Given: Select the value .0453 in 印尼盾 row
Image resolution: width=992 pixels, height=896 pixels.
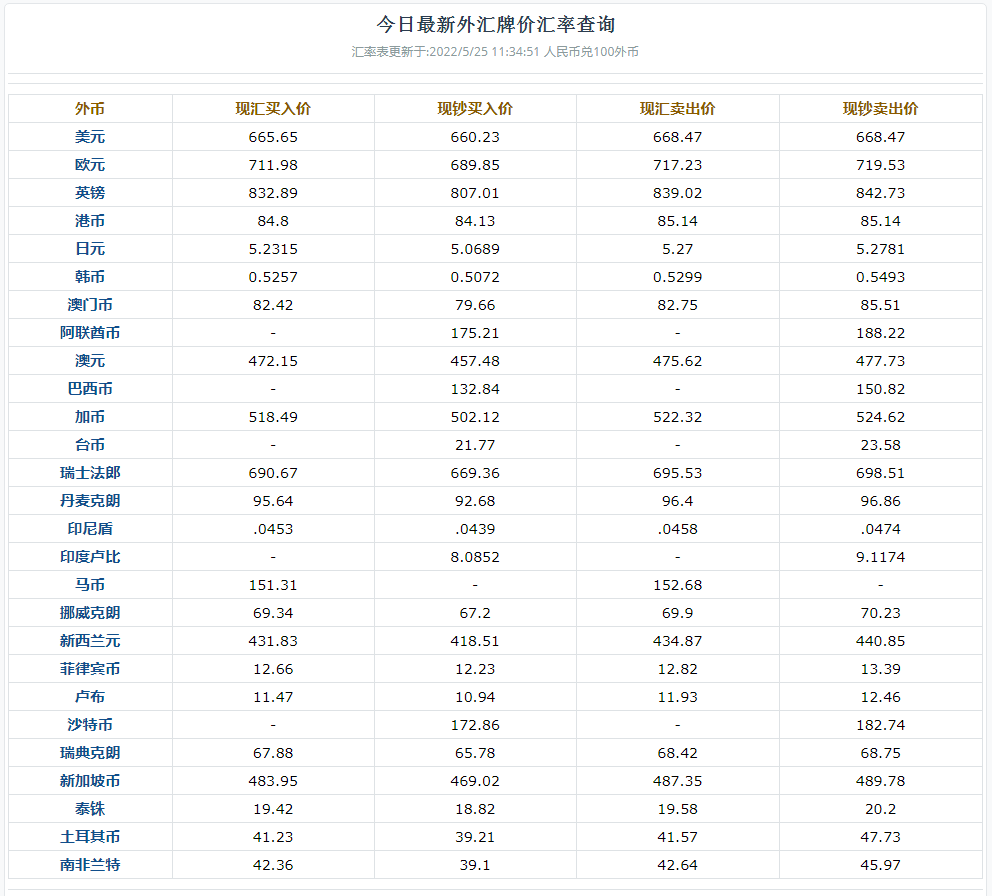Looking at the screenshot, I should click(273, 528).
